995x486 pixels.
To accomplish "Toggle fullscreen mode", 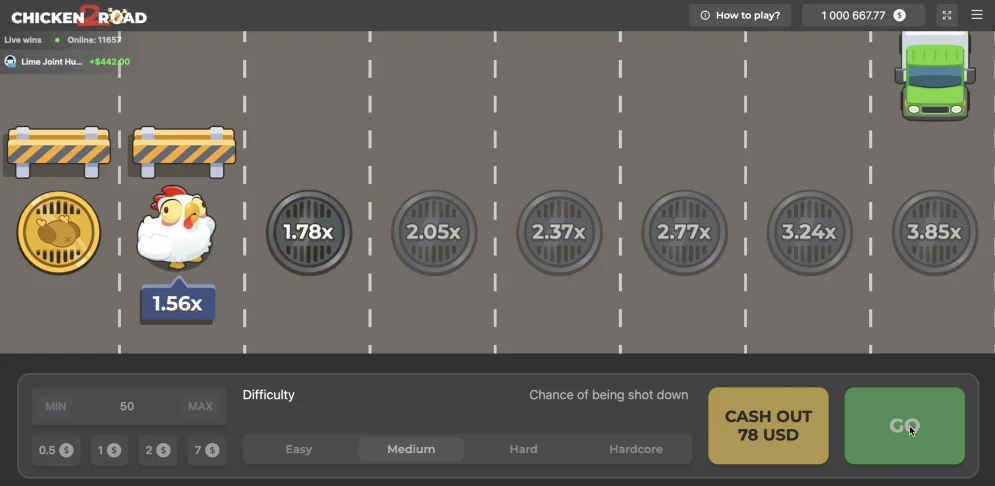I will pyautogui.click(x=946, y=16).
